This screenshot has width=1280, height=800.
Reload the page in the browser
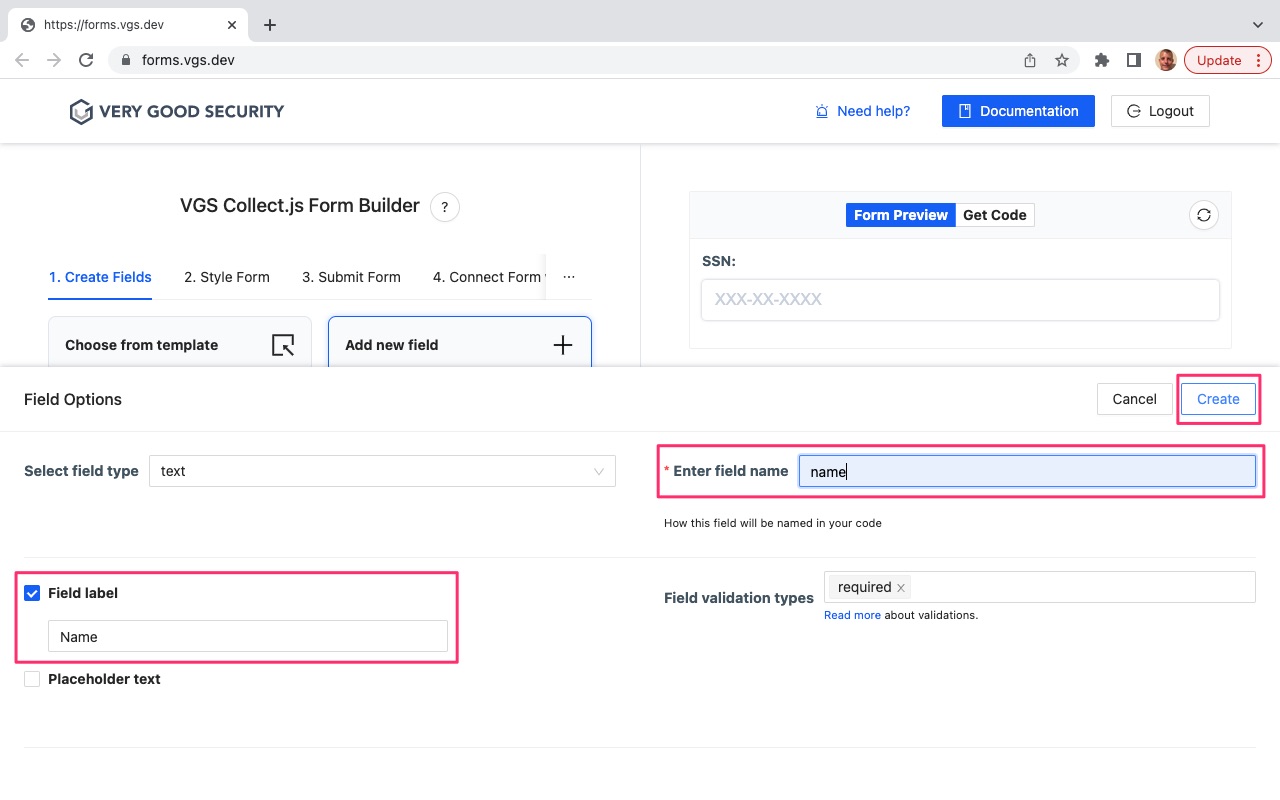[86, 60]
